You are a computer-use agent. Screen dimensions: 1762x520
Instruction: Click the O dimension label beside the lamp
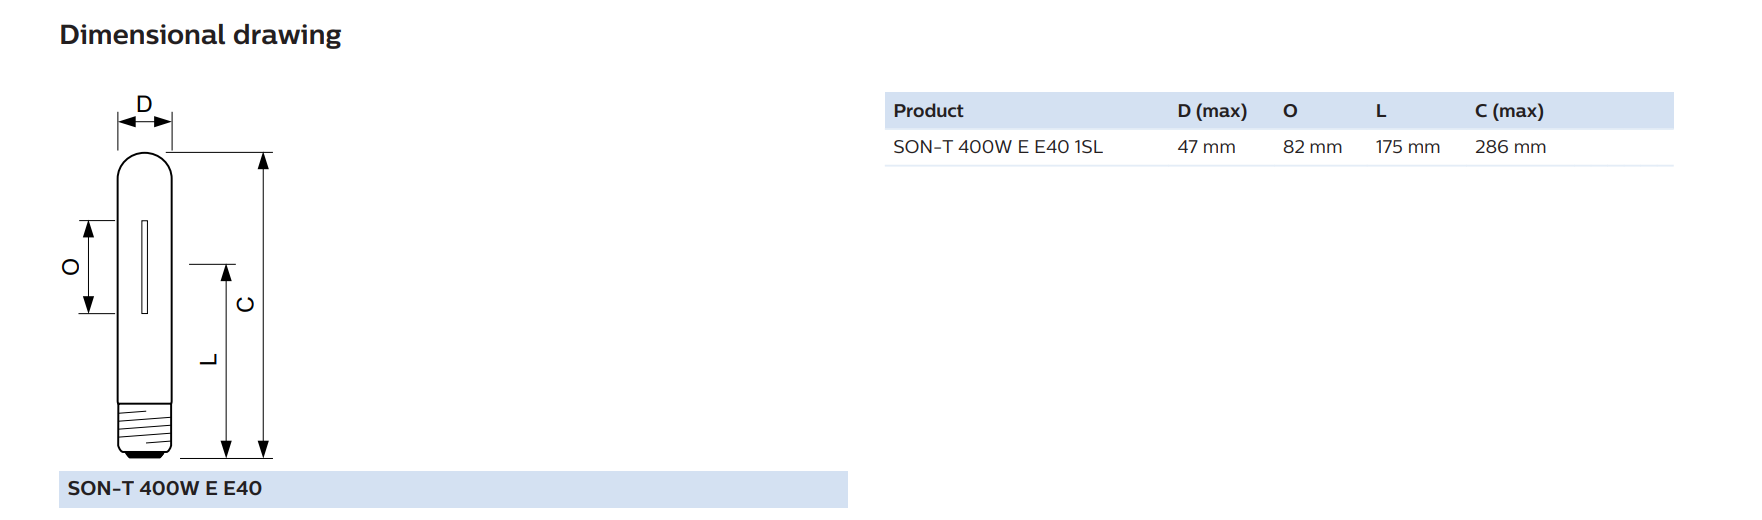click(x=71, y=267)
